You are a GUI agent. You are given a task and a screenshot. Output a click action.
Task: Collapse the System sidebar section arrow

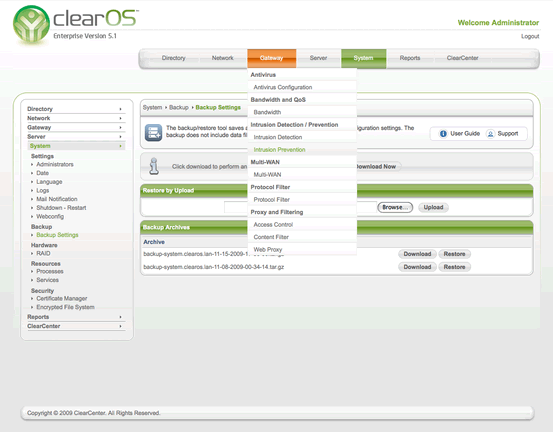pos(120,146)
